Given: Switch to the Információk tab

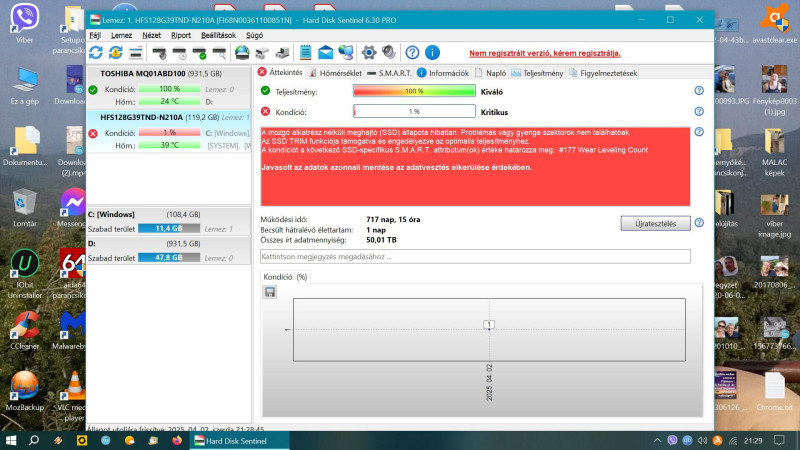Looking at the screenshot, I should (443, 73).
